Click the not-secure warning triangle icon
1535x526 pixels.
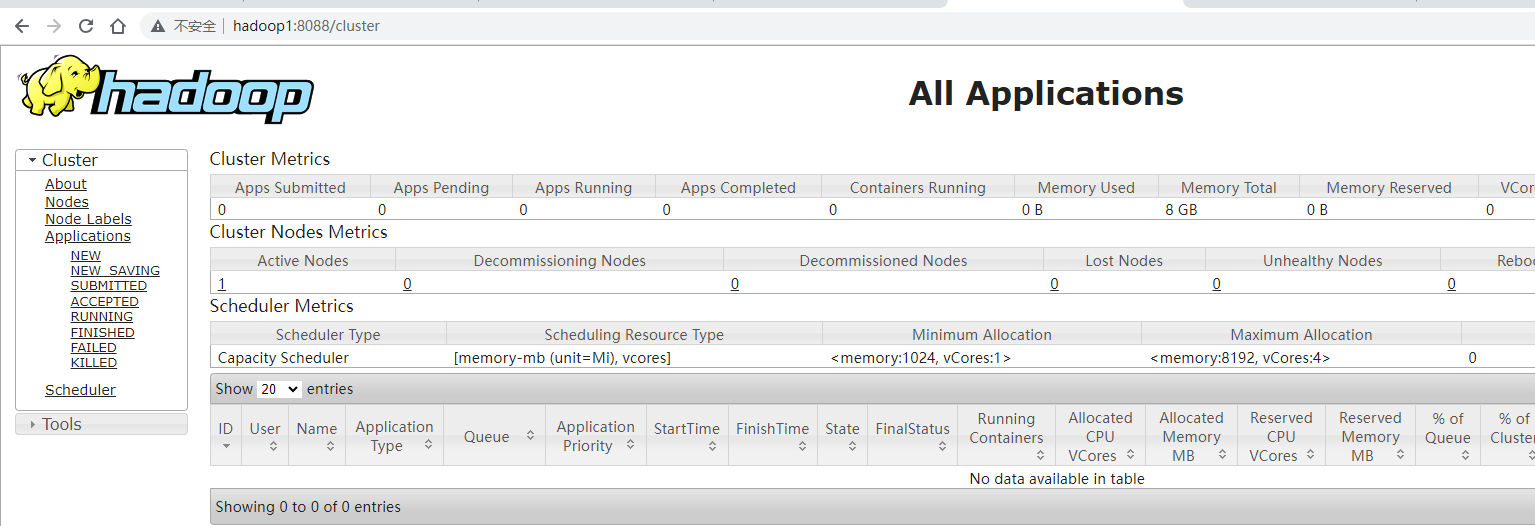[158, 26]
